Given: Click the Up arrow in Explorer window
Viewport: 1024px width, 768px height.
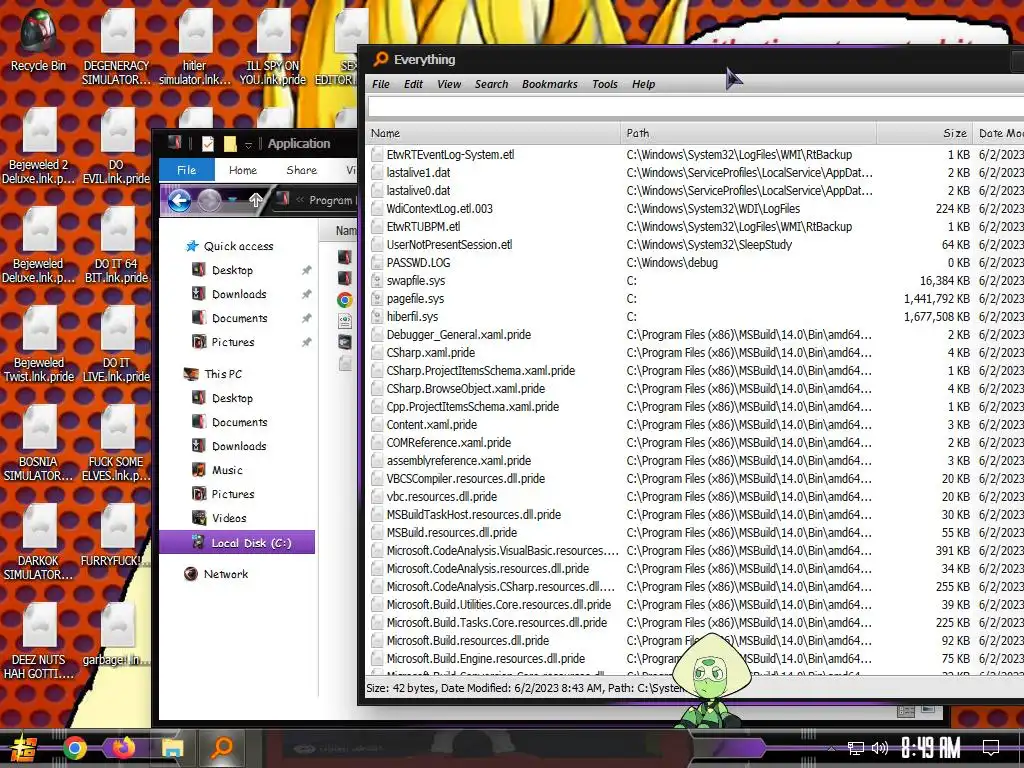Looking at the screenshot, I should 256,200.
